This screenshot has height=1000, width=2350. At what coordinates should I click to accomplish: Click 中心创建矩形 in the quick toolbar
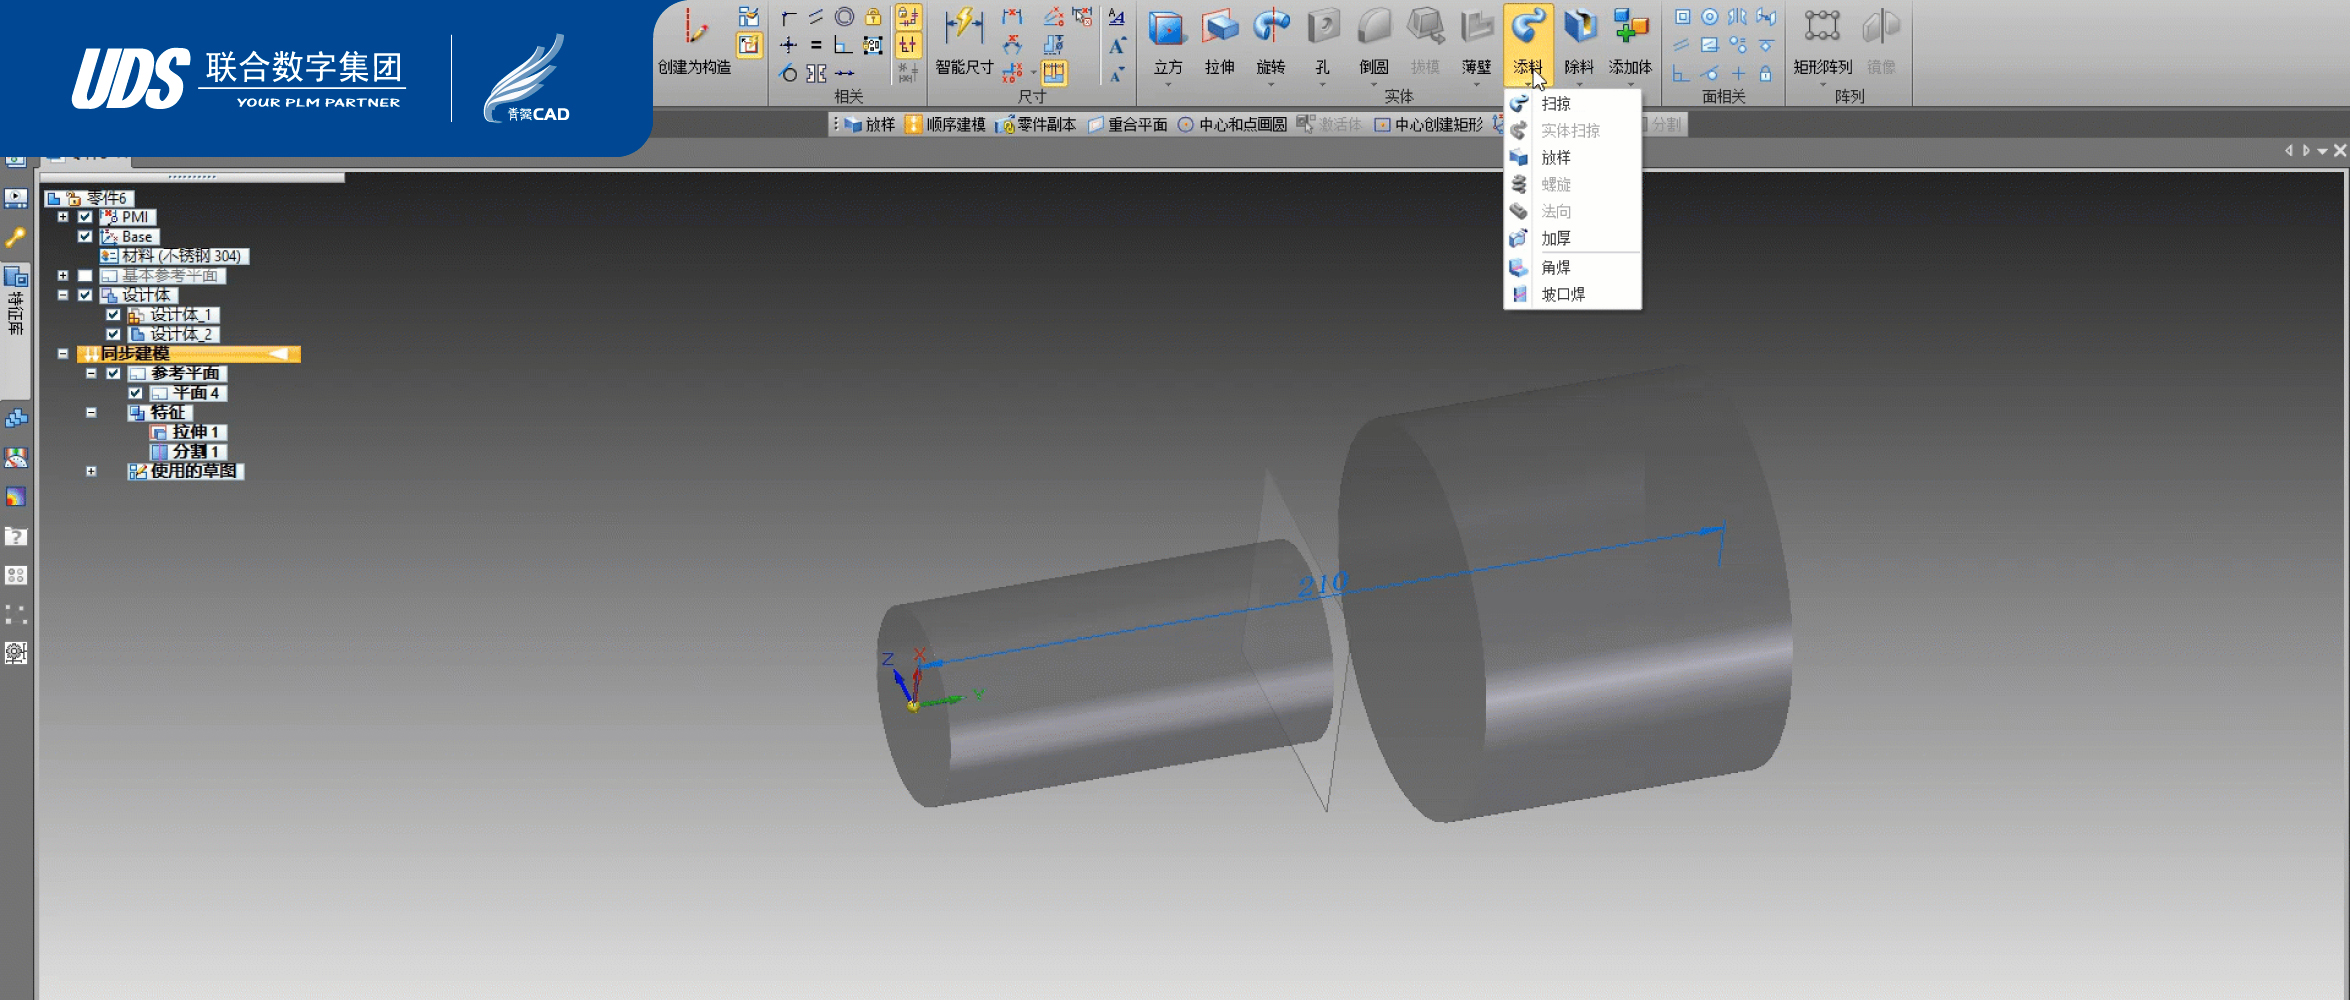[1429, 124]
